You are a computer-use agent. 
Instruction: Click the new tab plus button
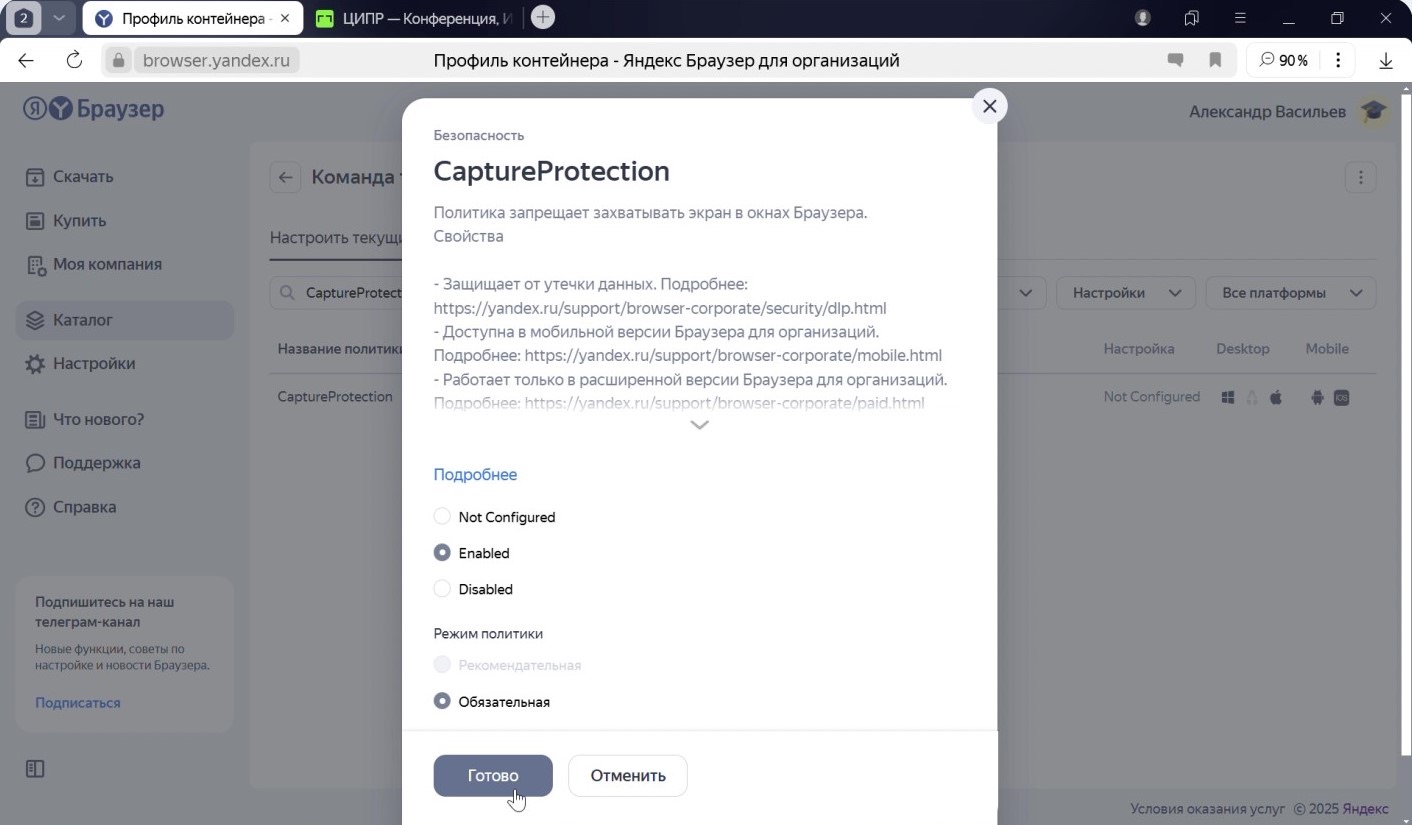pyautogui.click(x=542, y=17)
